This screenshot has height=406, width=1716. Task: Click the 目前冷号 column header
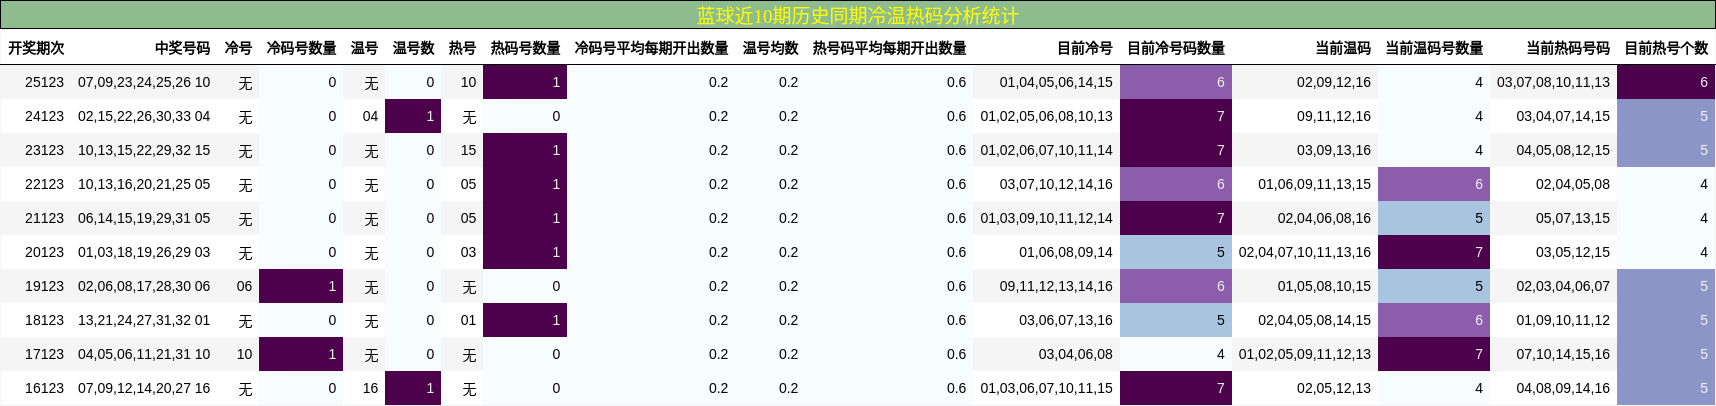[x=1085, y=48]
